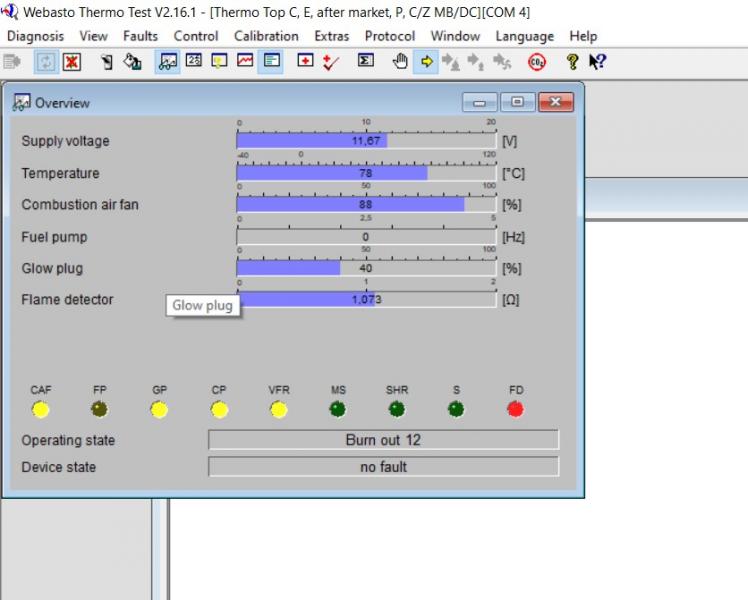Viewport: 748px width, 600px height.
Task: Maximize the Overview window
Action: (x=517, y=102)
